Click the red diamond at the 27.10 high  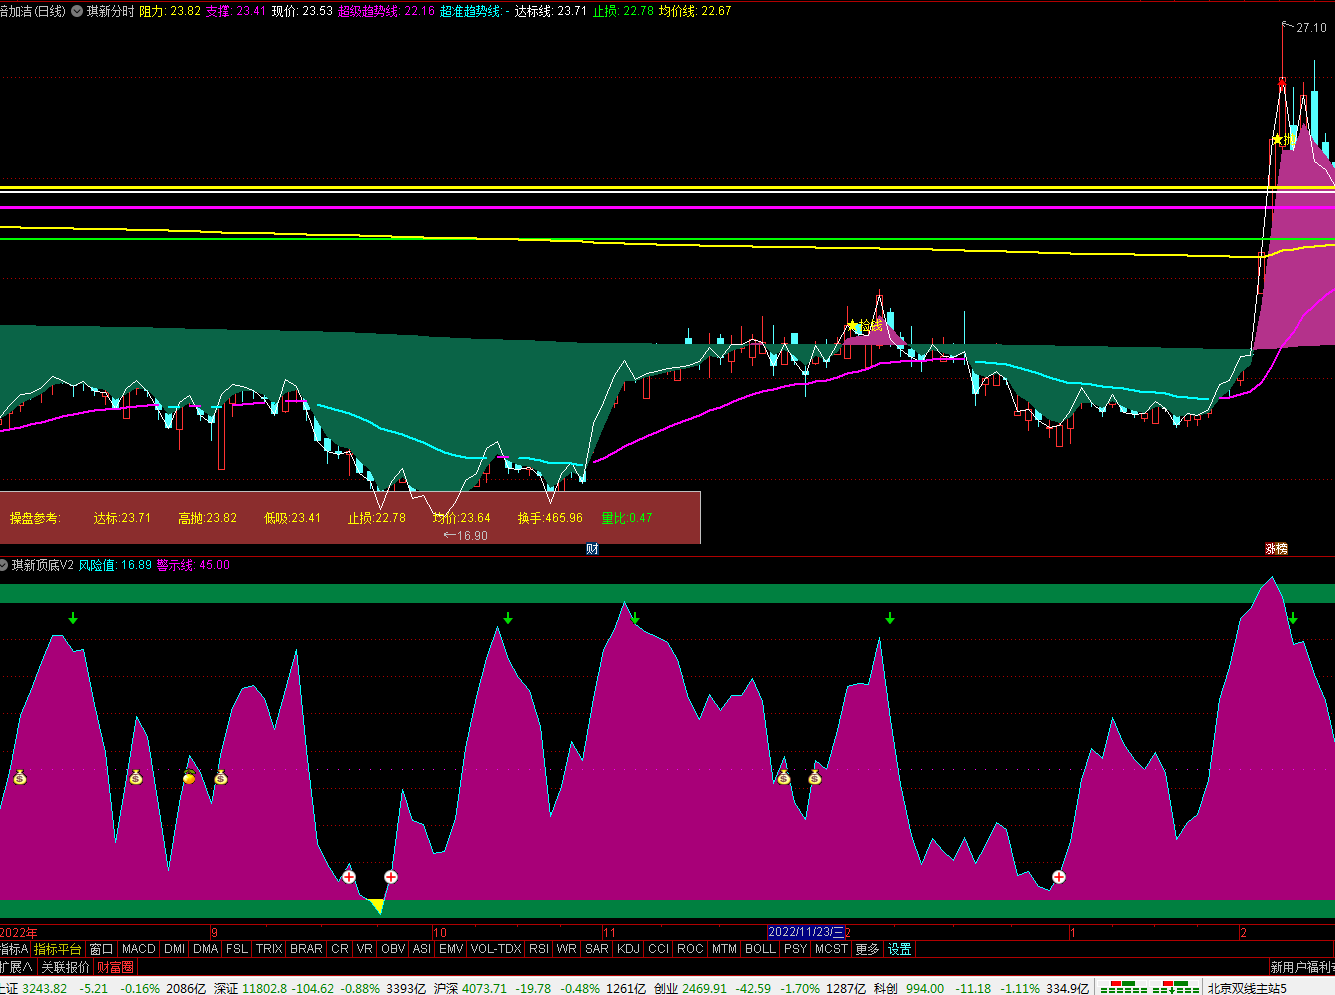point(1282,83)
